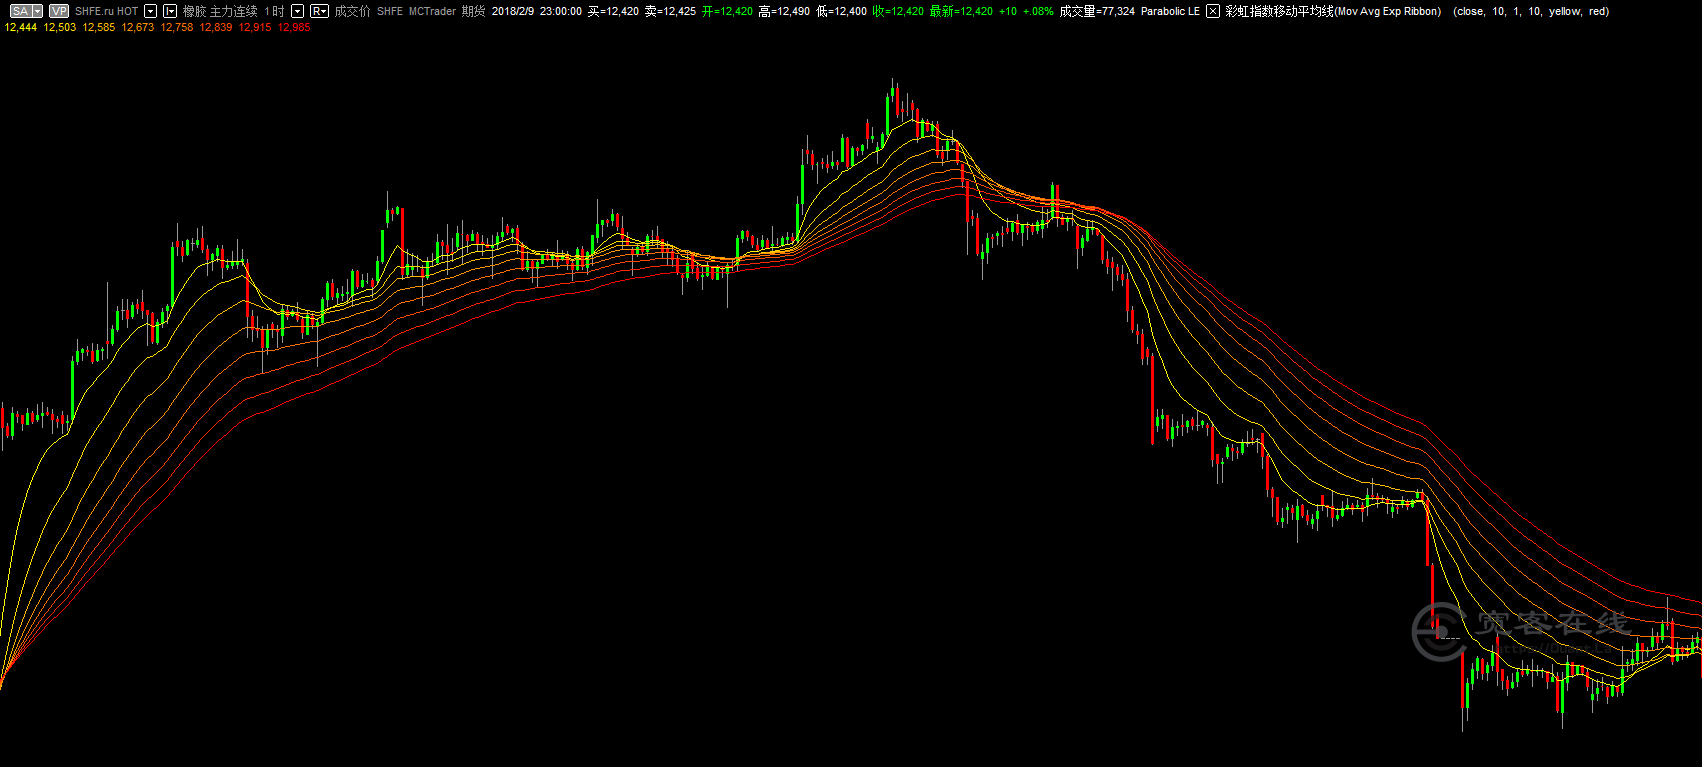Select SHFE.ru HOT symbol text
This screenshot has width=1702, height=767.
(x=107, y=11)
